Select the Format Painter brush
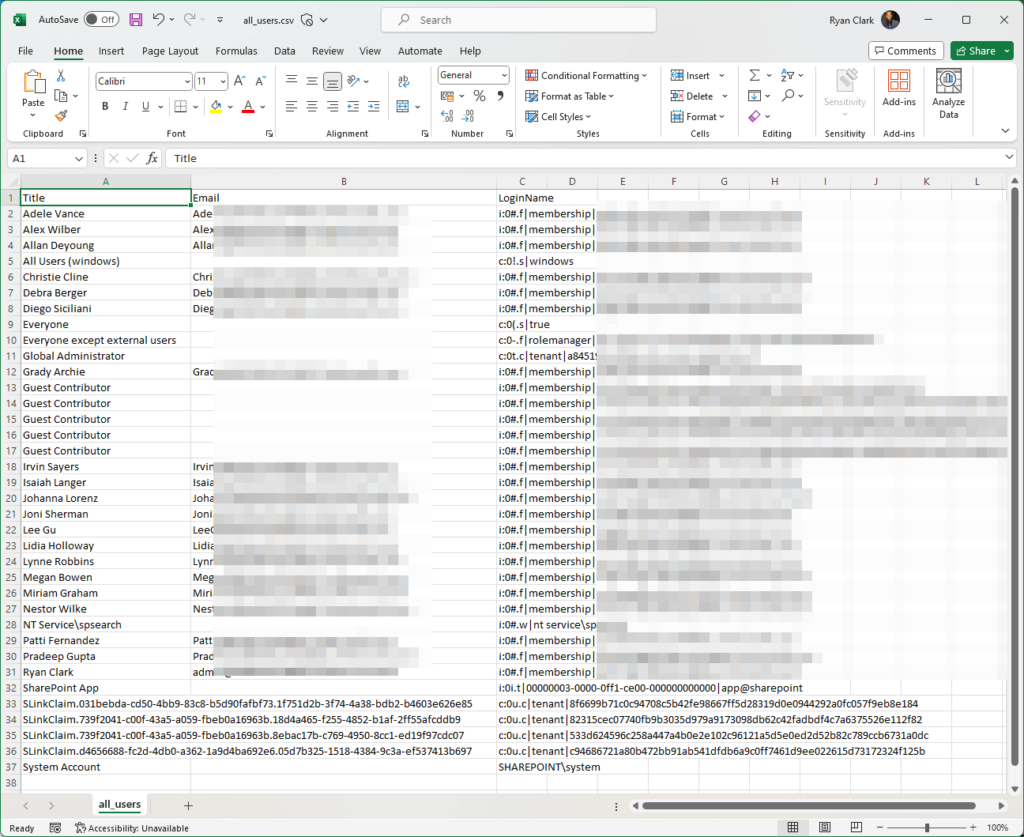The image size is (1024, 837). (61, 116)
